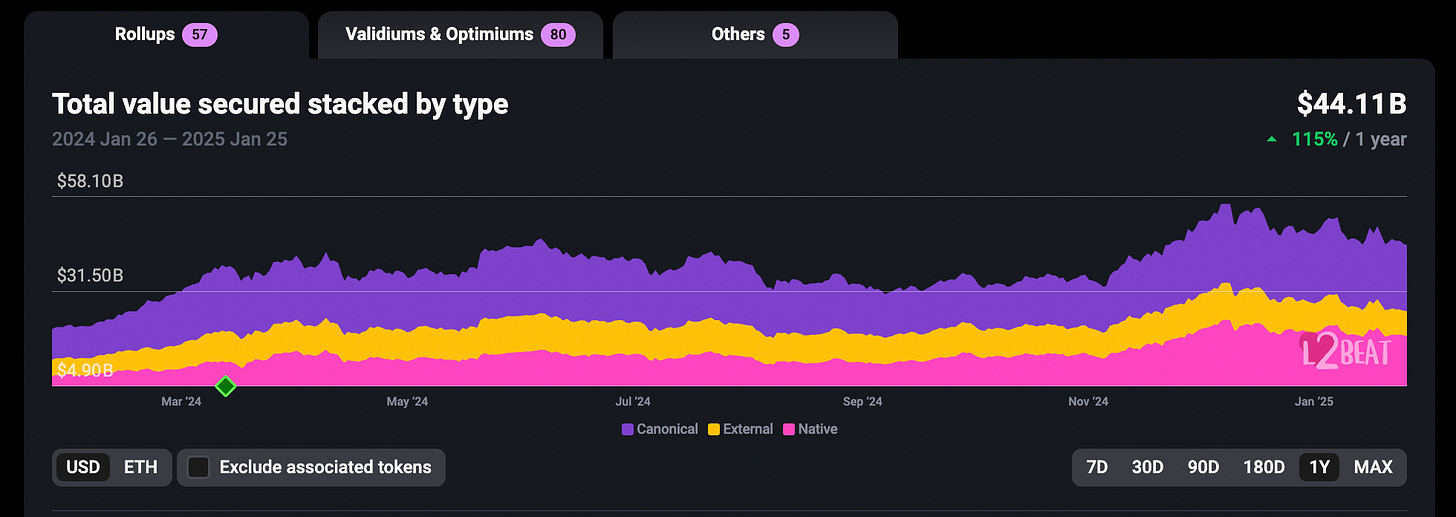Click the Nov '24 axis label

click(x=1088, y=401)
